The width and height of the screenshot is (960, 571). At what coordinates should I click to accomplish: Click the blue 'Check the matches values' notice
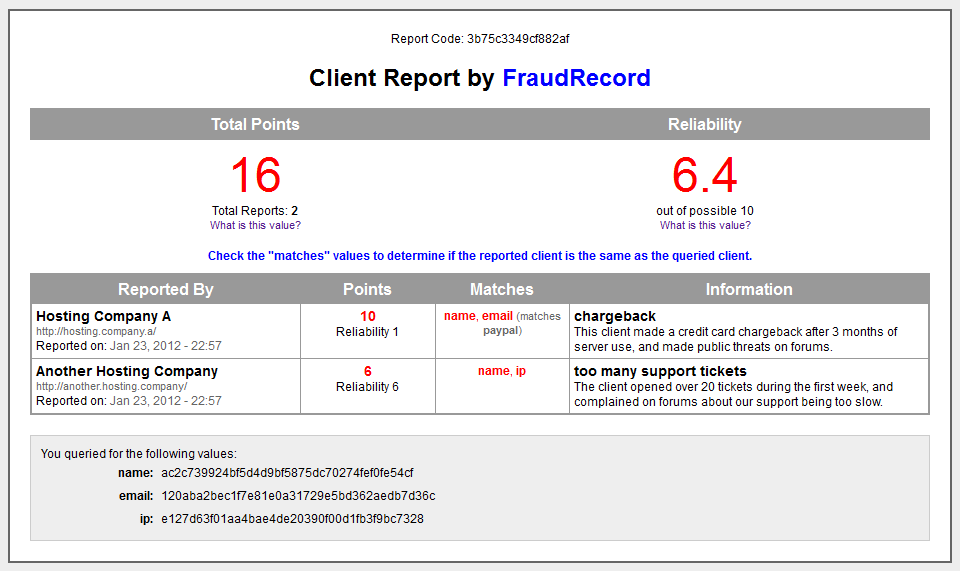[480, 256]
